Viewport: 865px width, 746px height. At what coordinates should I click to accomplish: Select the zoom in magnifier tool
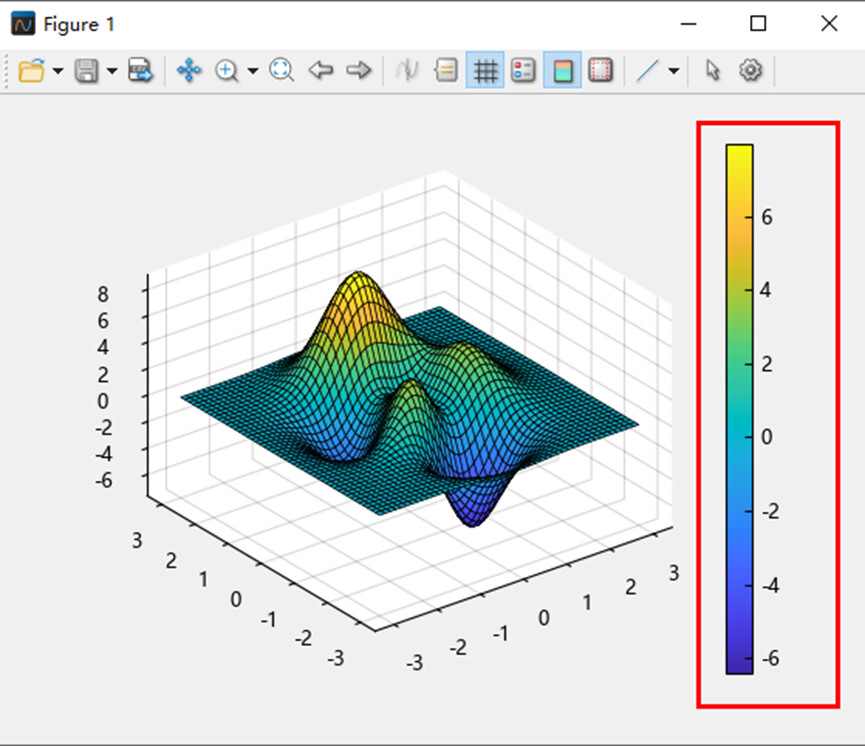tap(227, 71)
